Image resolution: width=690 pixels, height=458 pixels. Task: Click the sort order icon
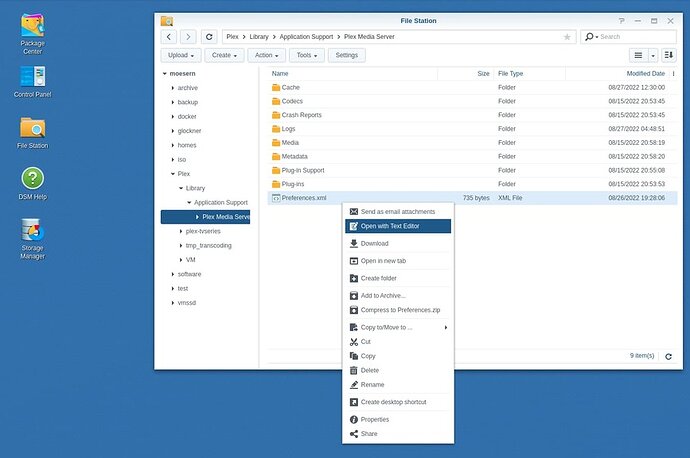668,55
